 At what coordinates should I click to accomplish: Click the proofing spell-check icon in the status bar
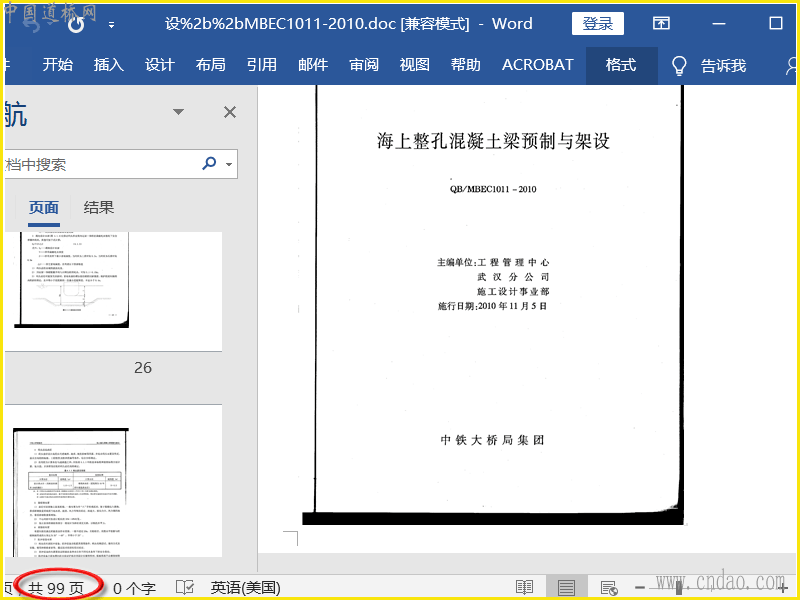(x=185, y=587)
